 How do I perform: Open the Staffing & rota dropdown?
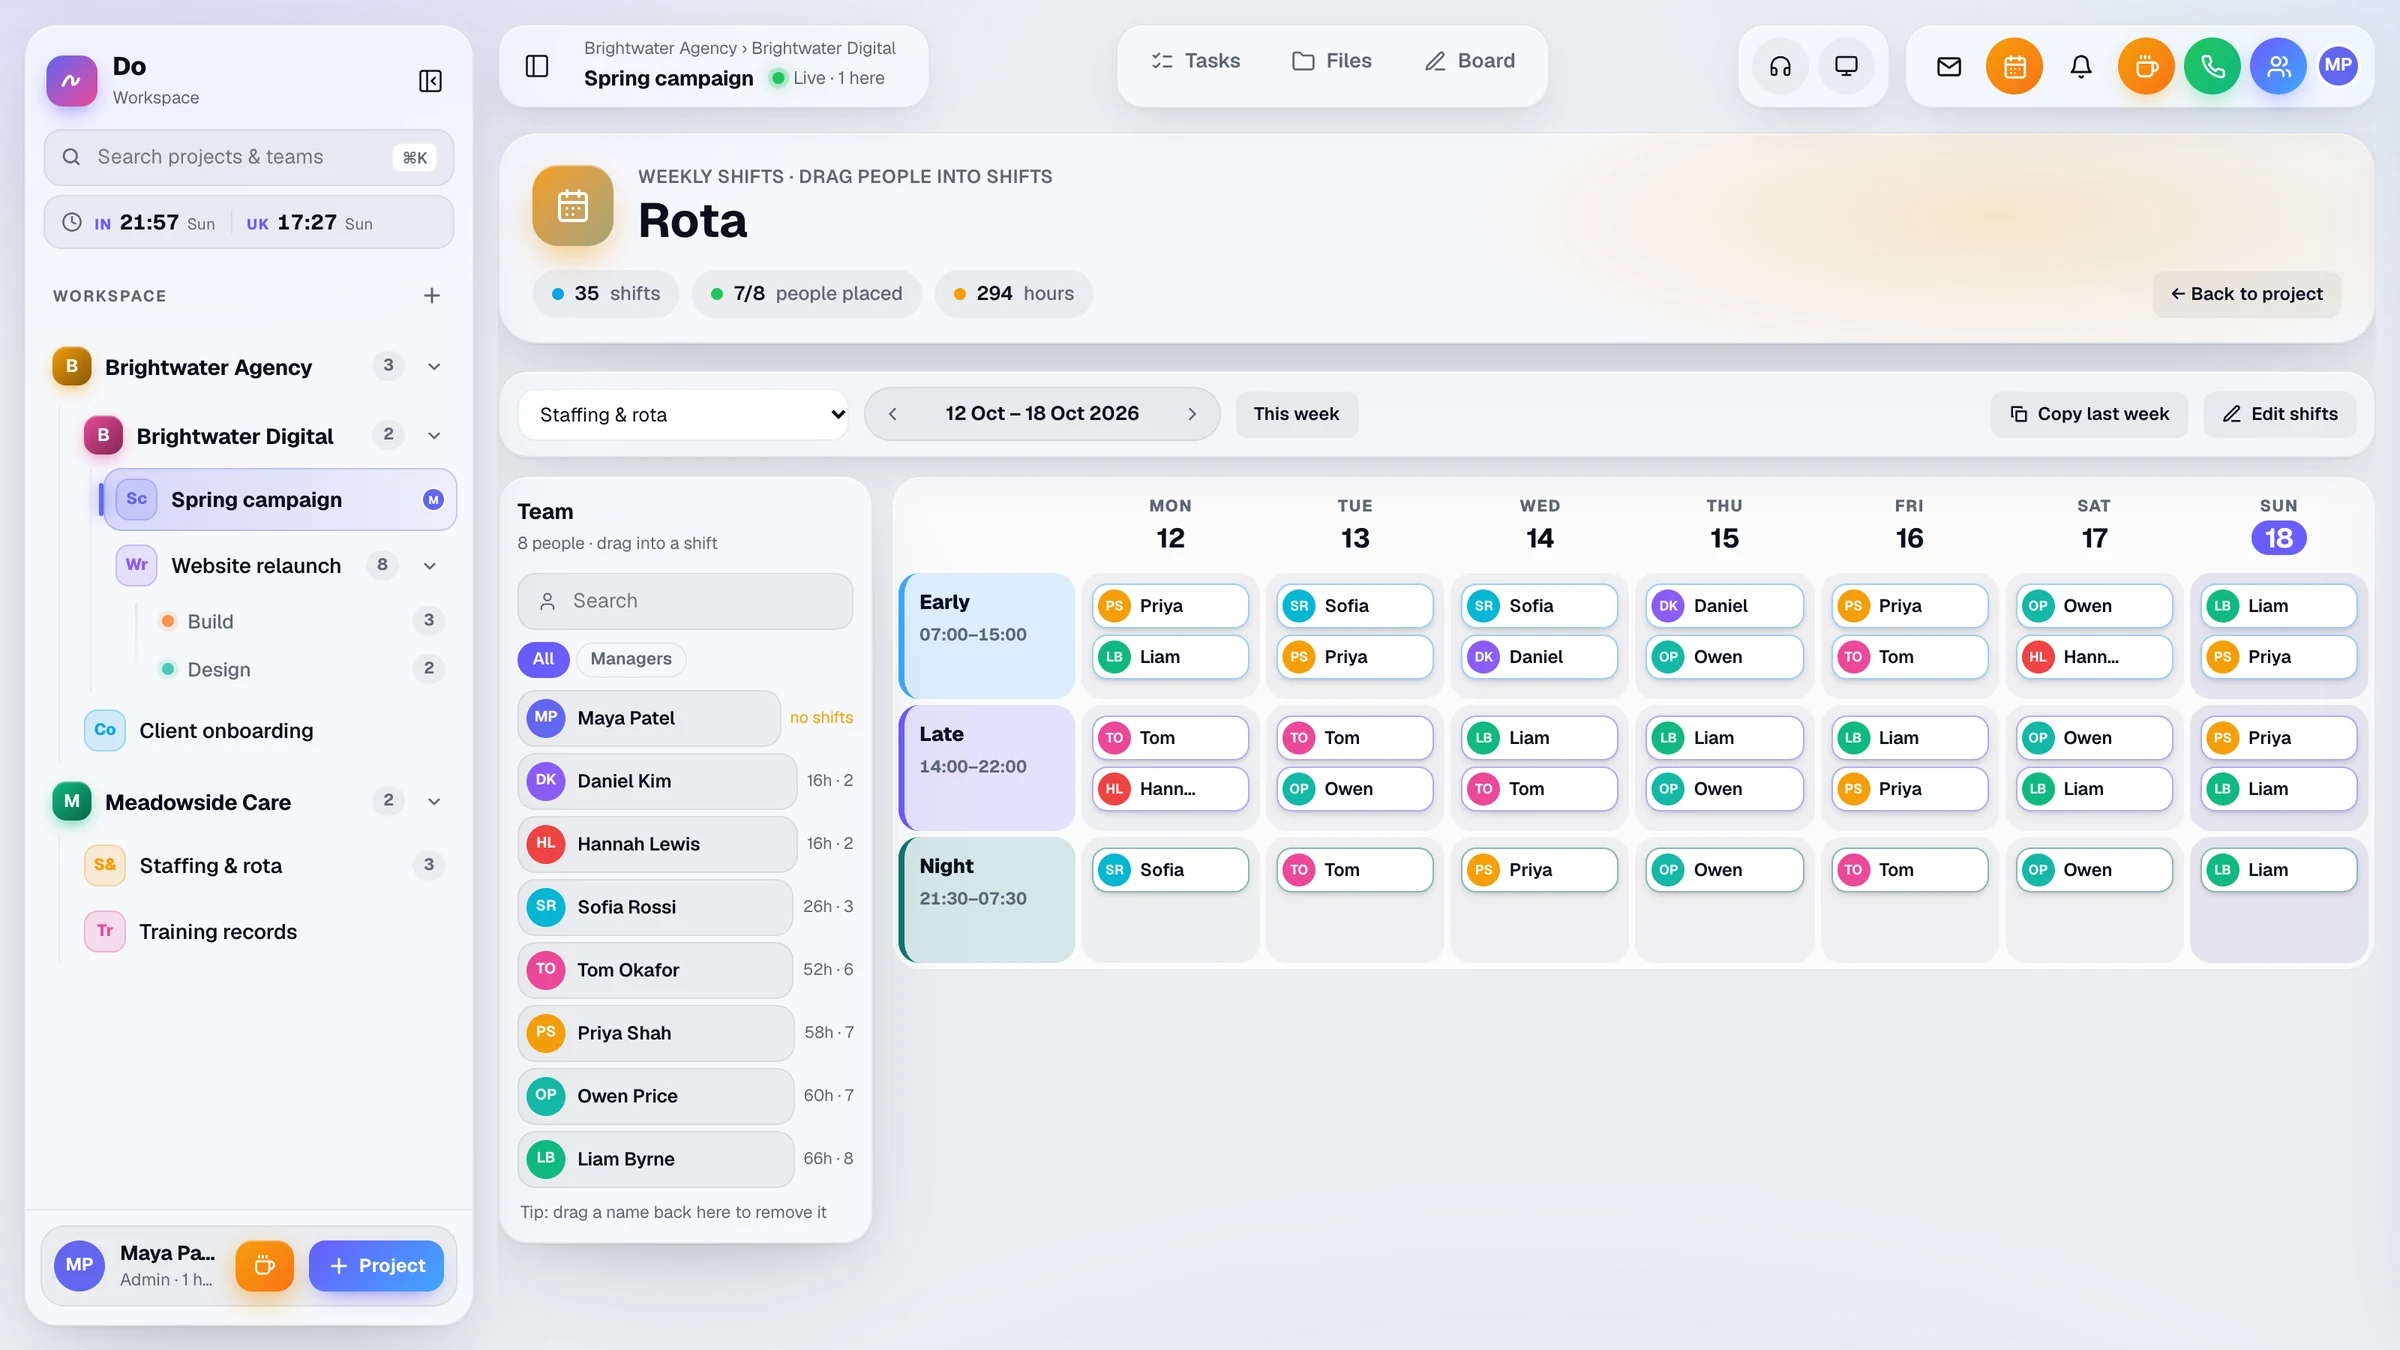click(684, 414)
